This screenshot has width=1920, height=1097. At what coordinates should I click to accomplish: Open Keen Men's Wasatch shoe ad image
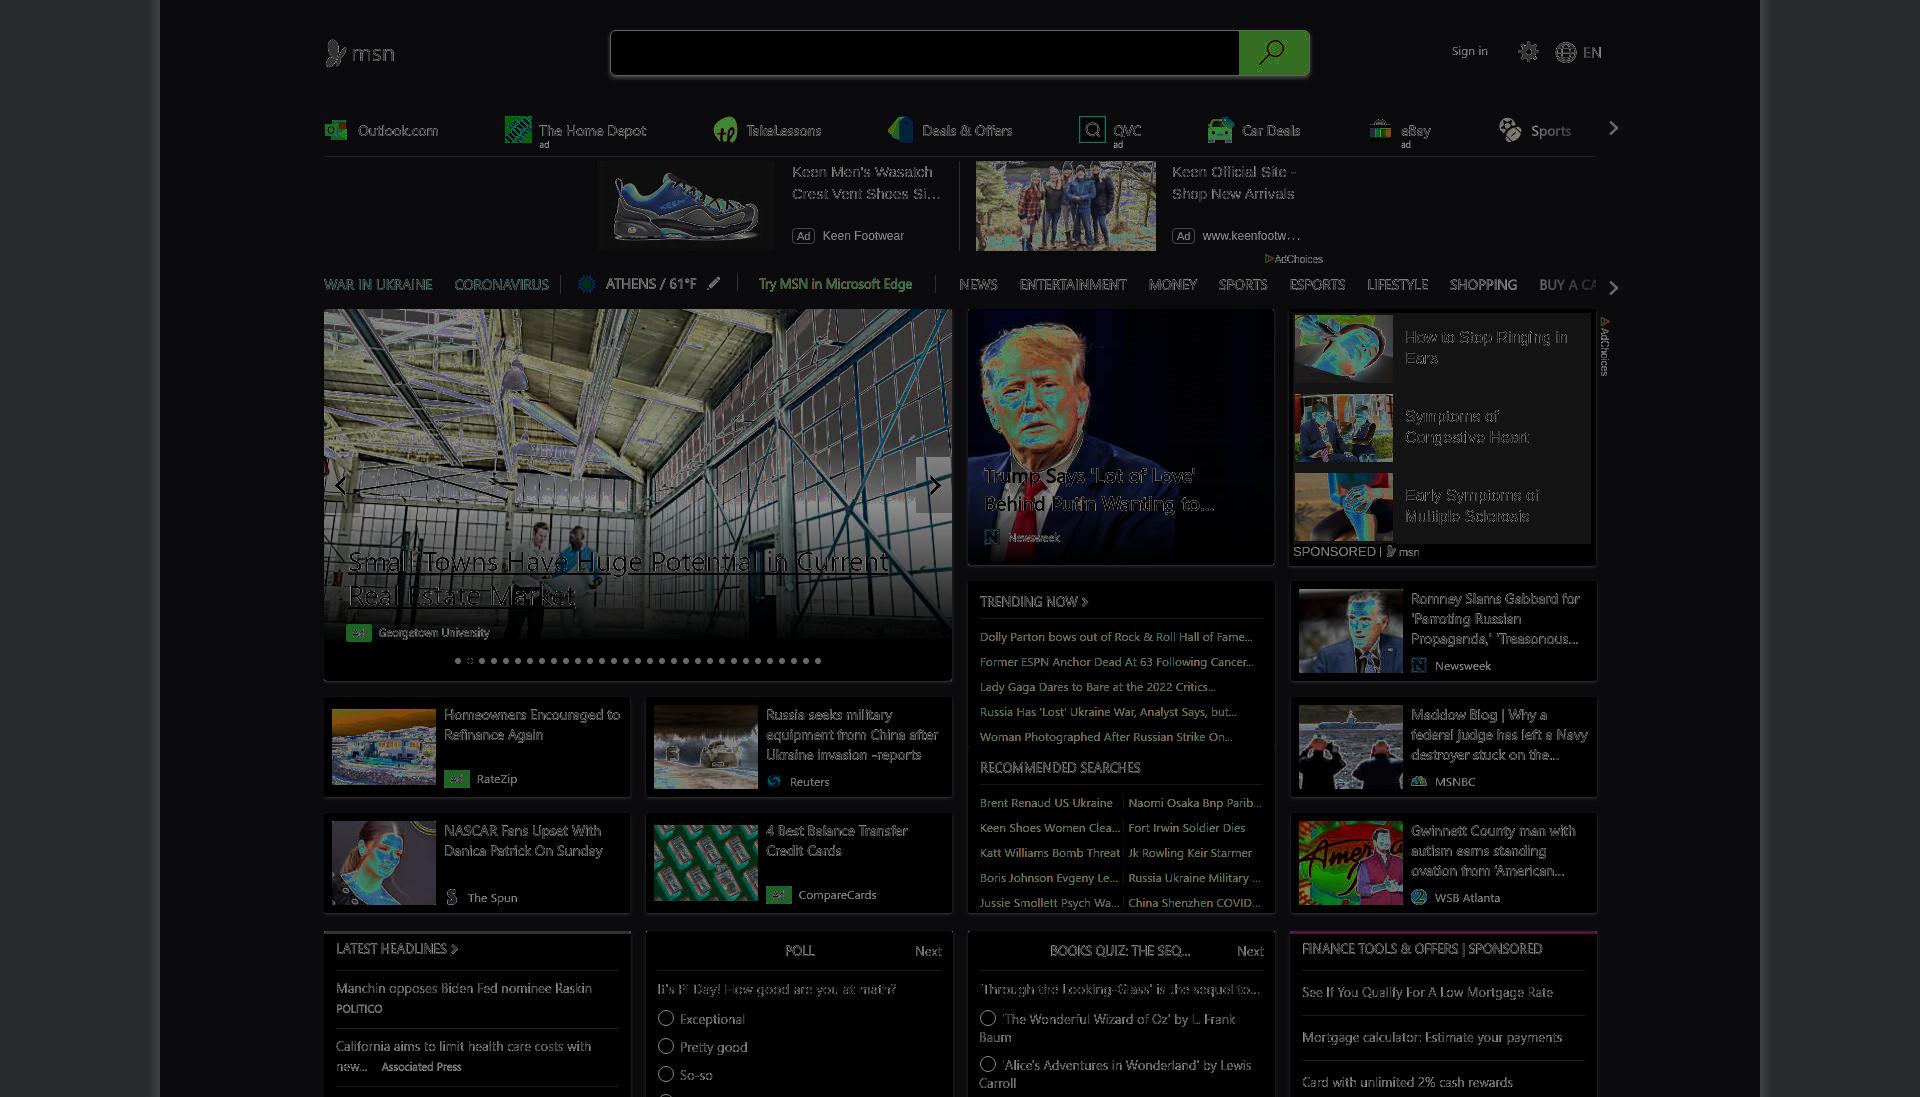pos(686,206)
